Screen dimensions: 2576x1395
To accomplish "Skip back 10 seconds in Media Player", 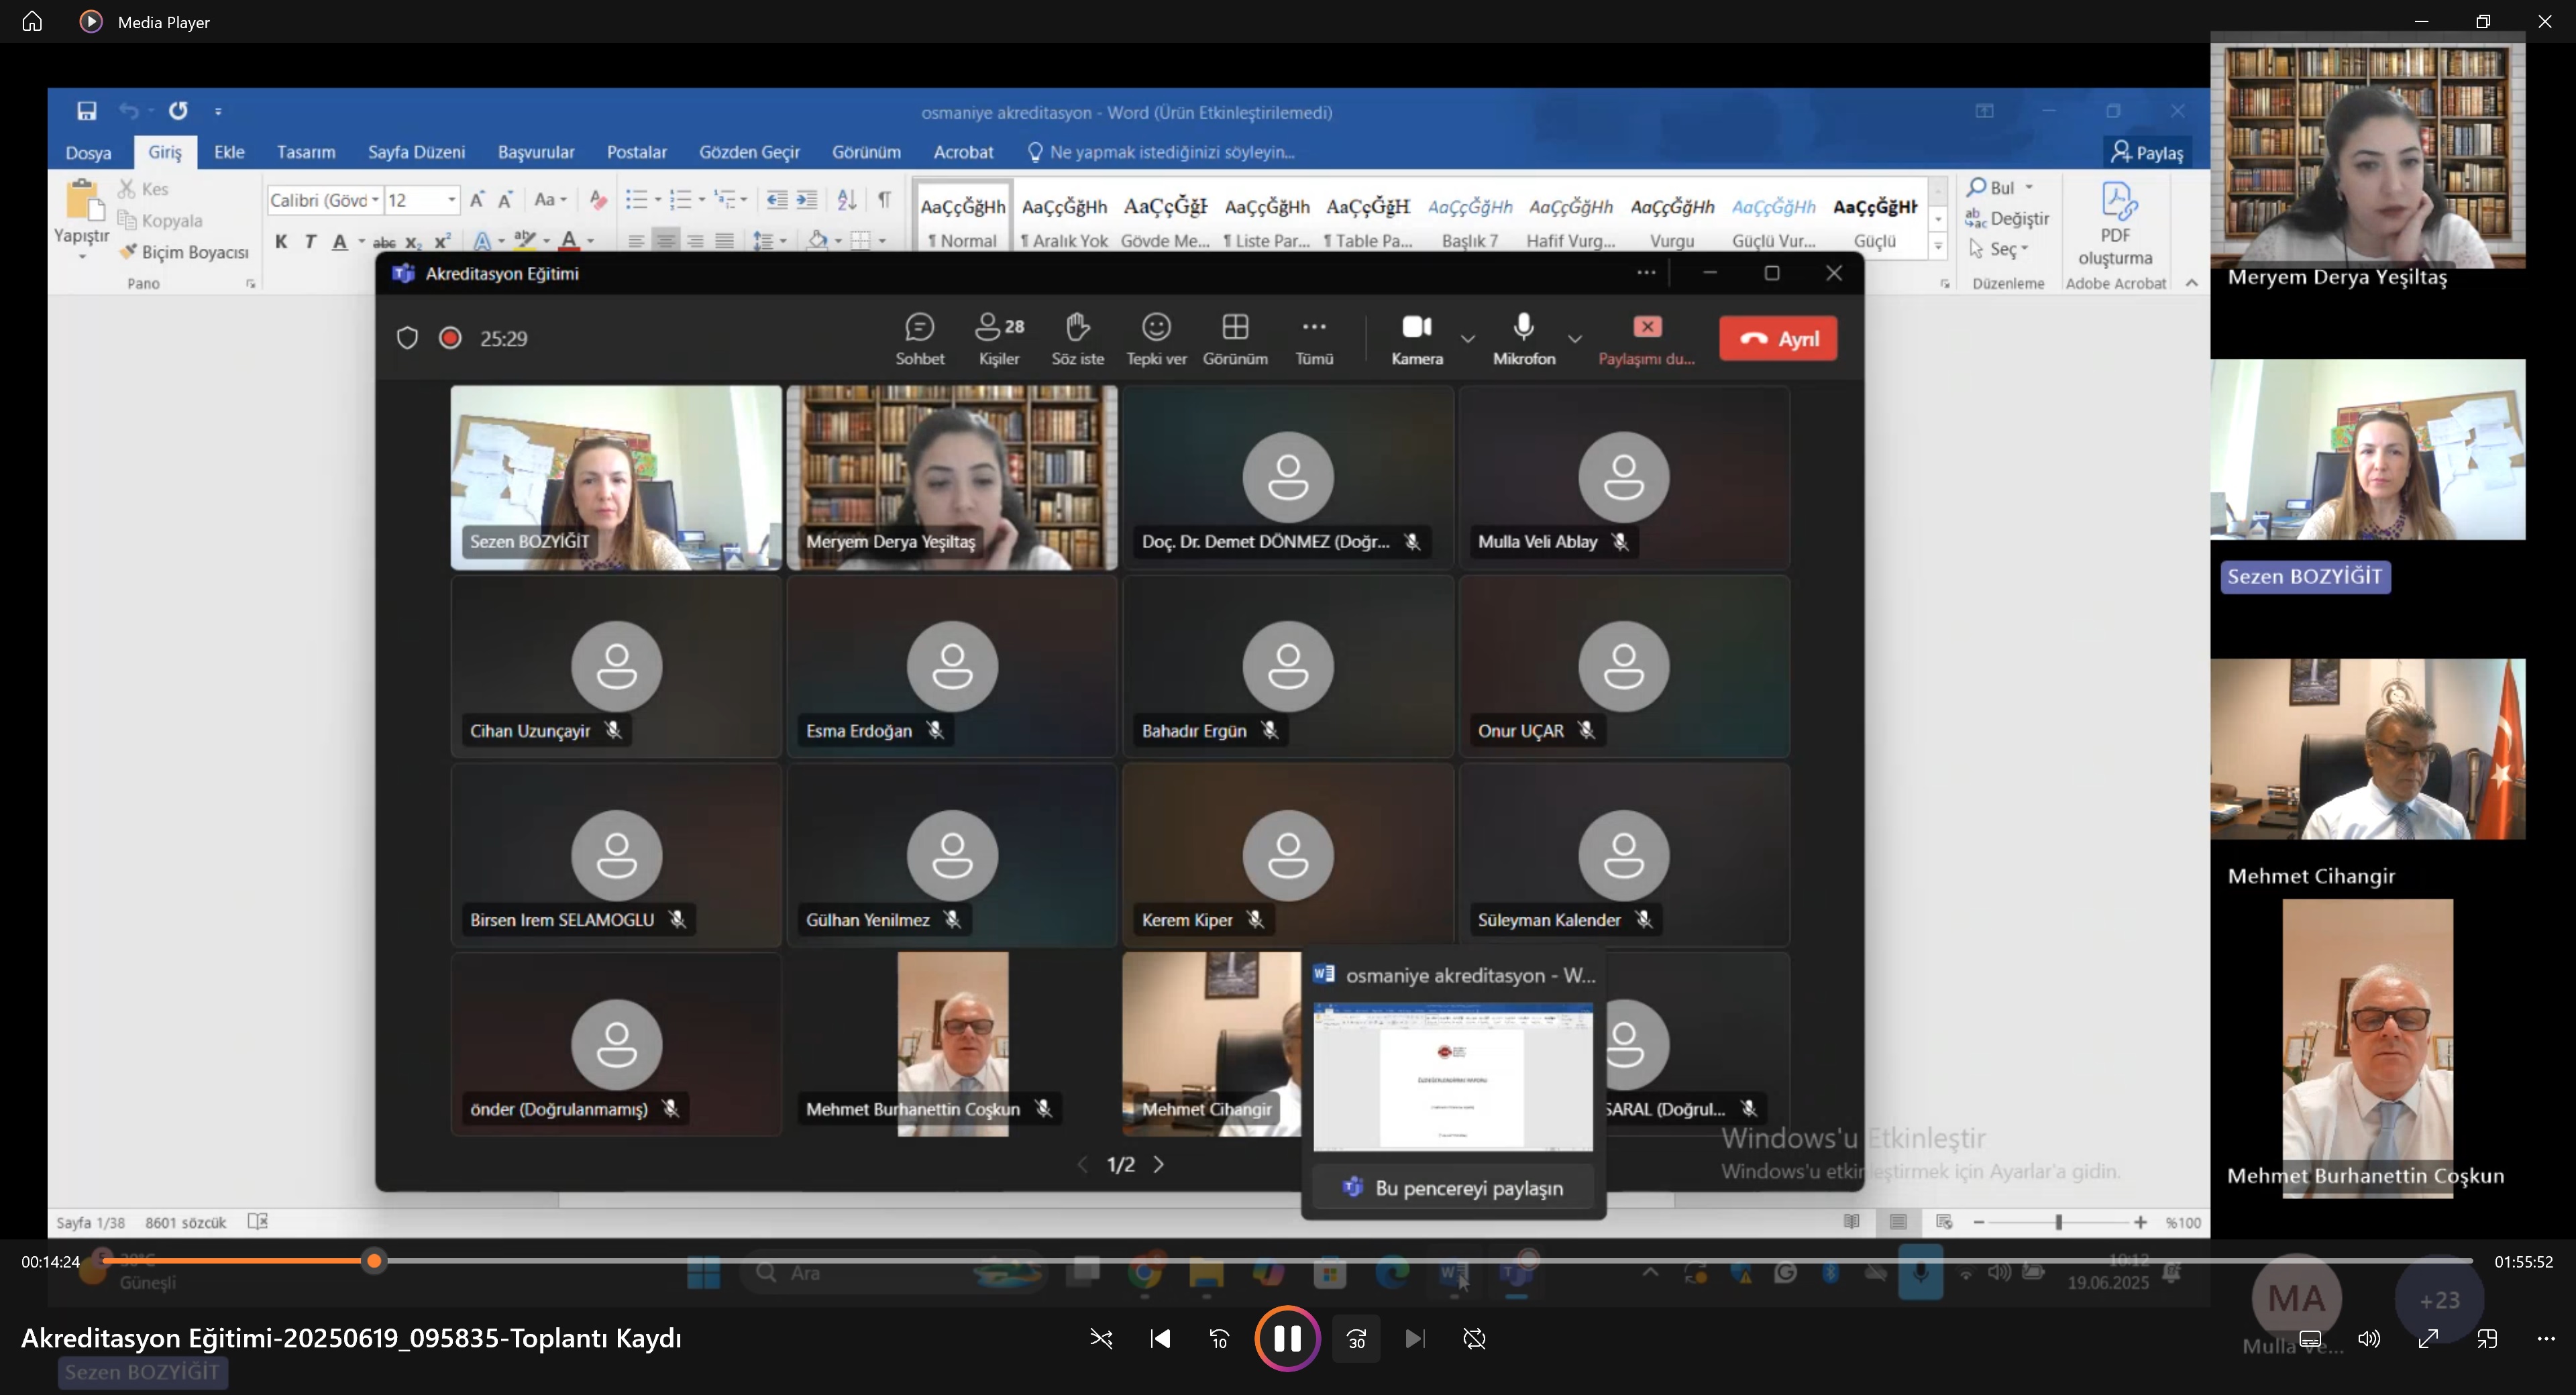I will 1219,1338.
